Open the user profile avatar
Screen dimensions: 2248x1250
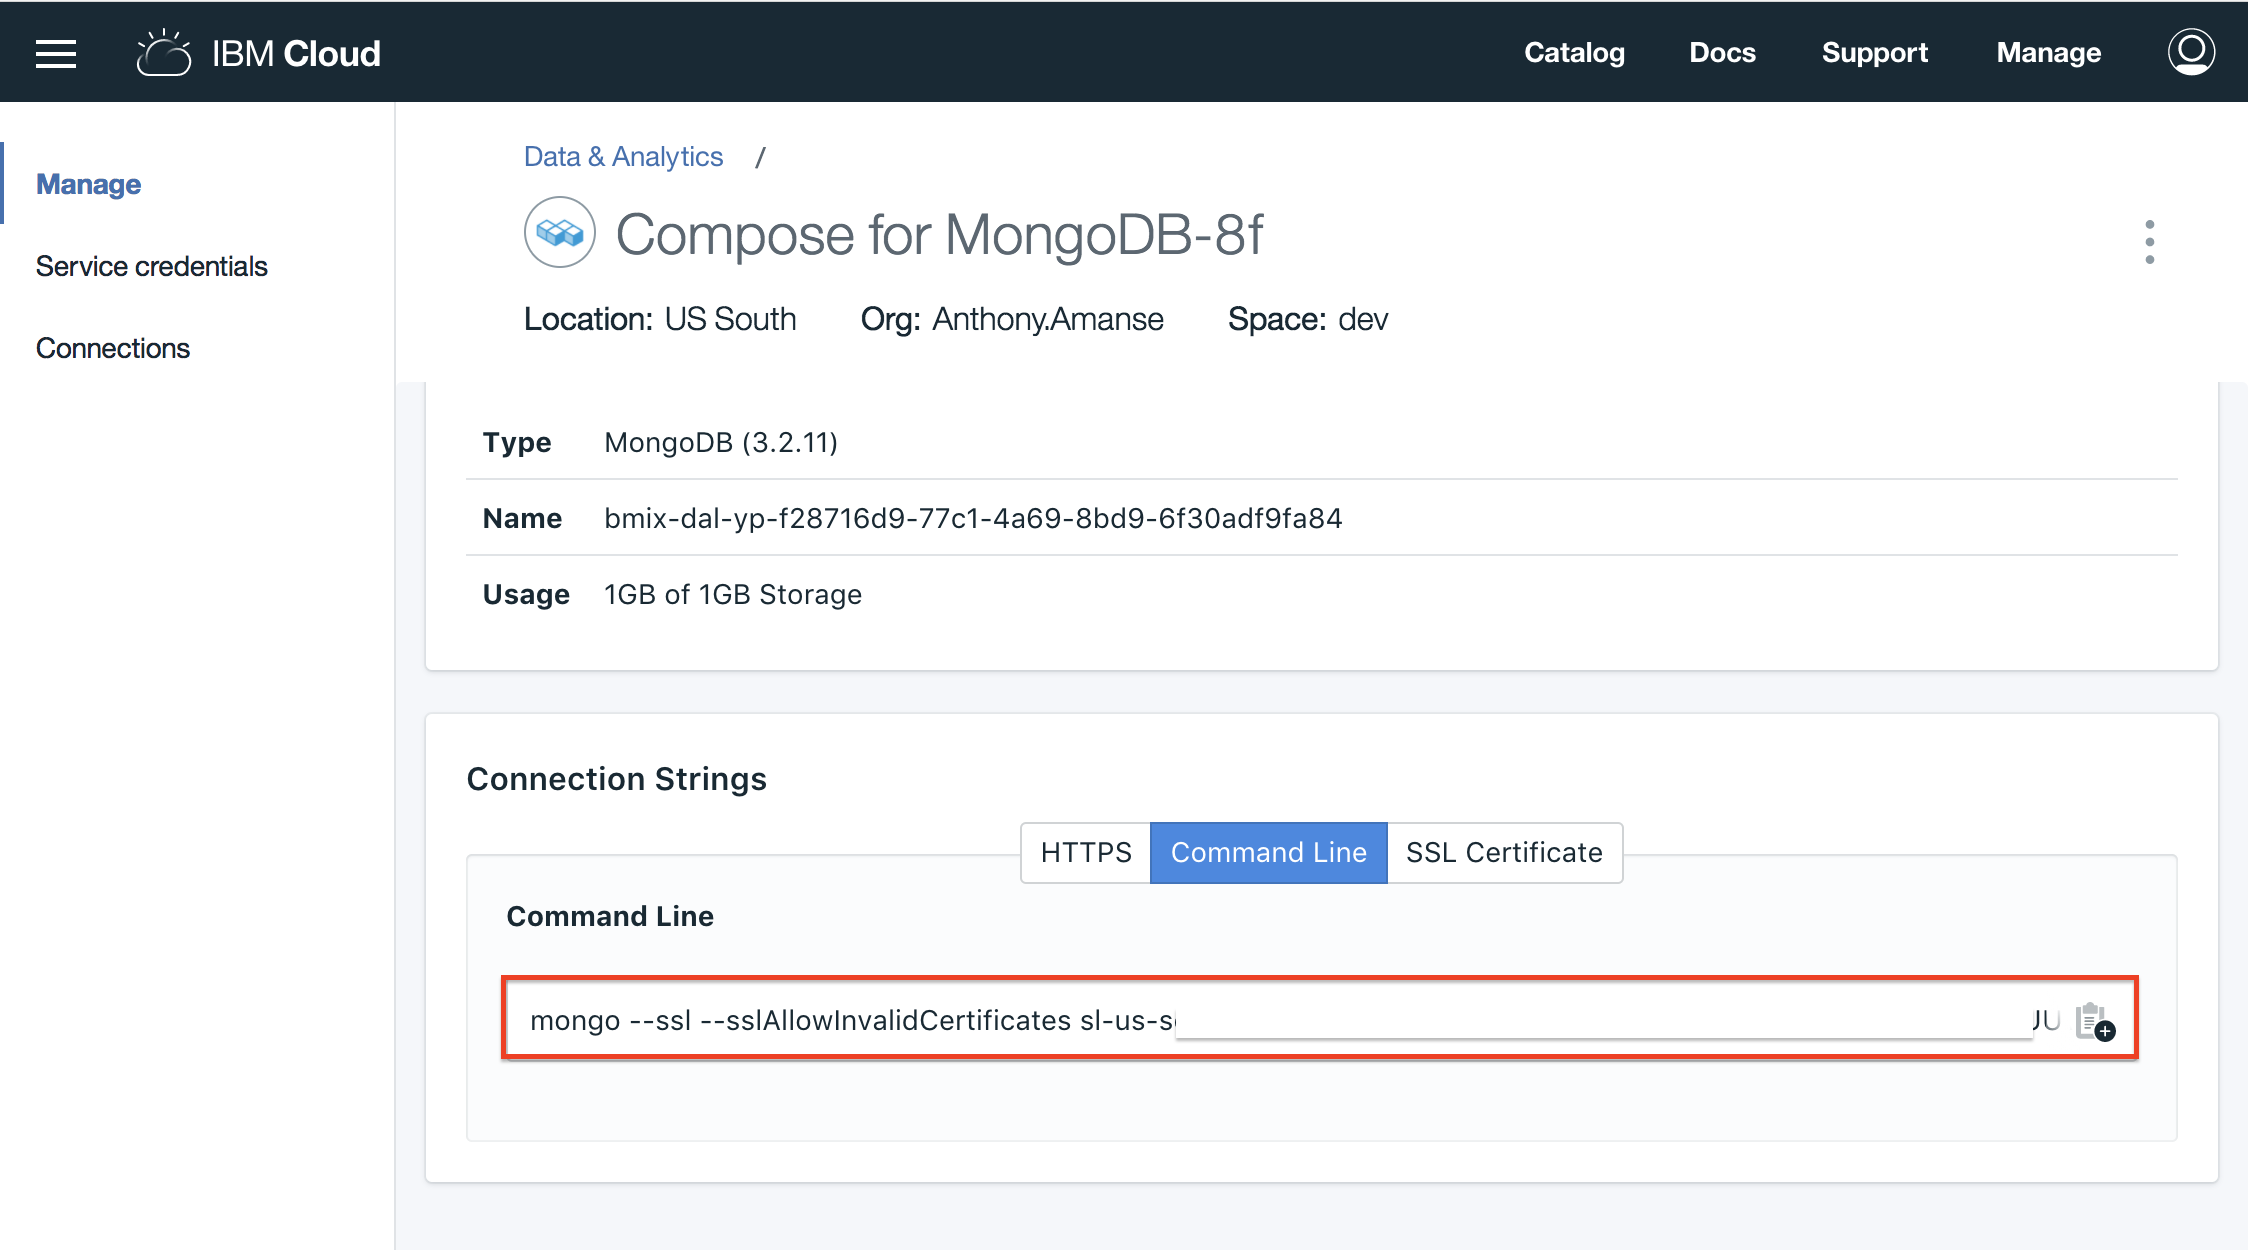pyautogui.click(x=2190, y=52)
